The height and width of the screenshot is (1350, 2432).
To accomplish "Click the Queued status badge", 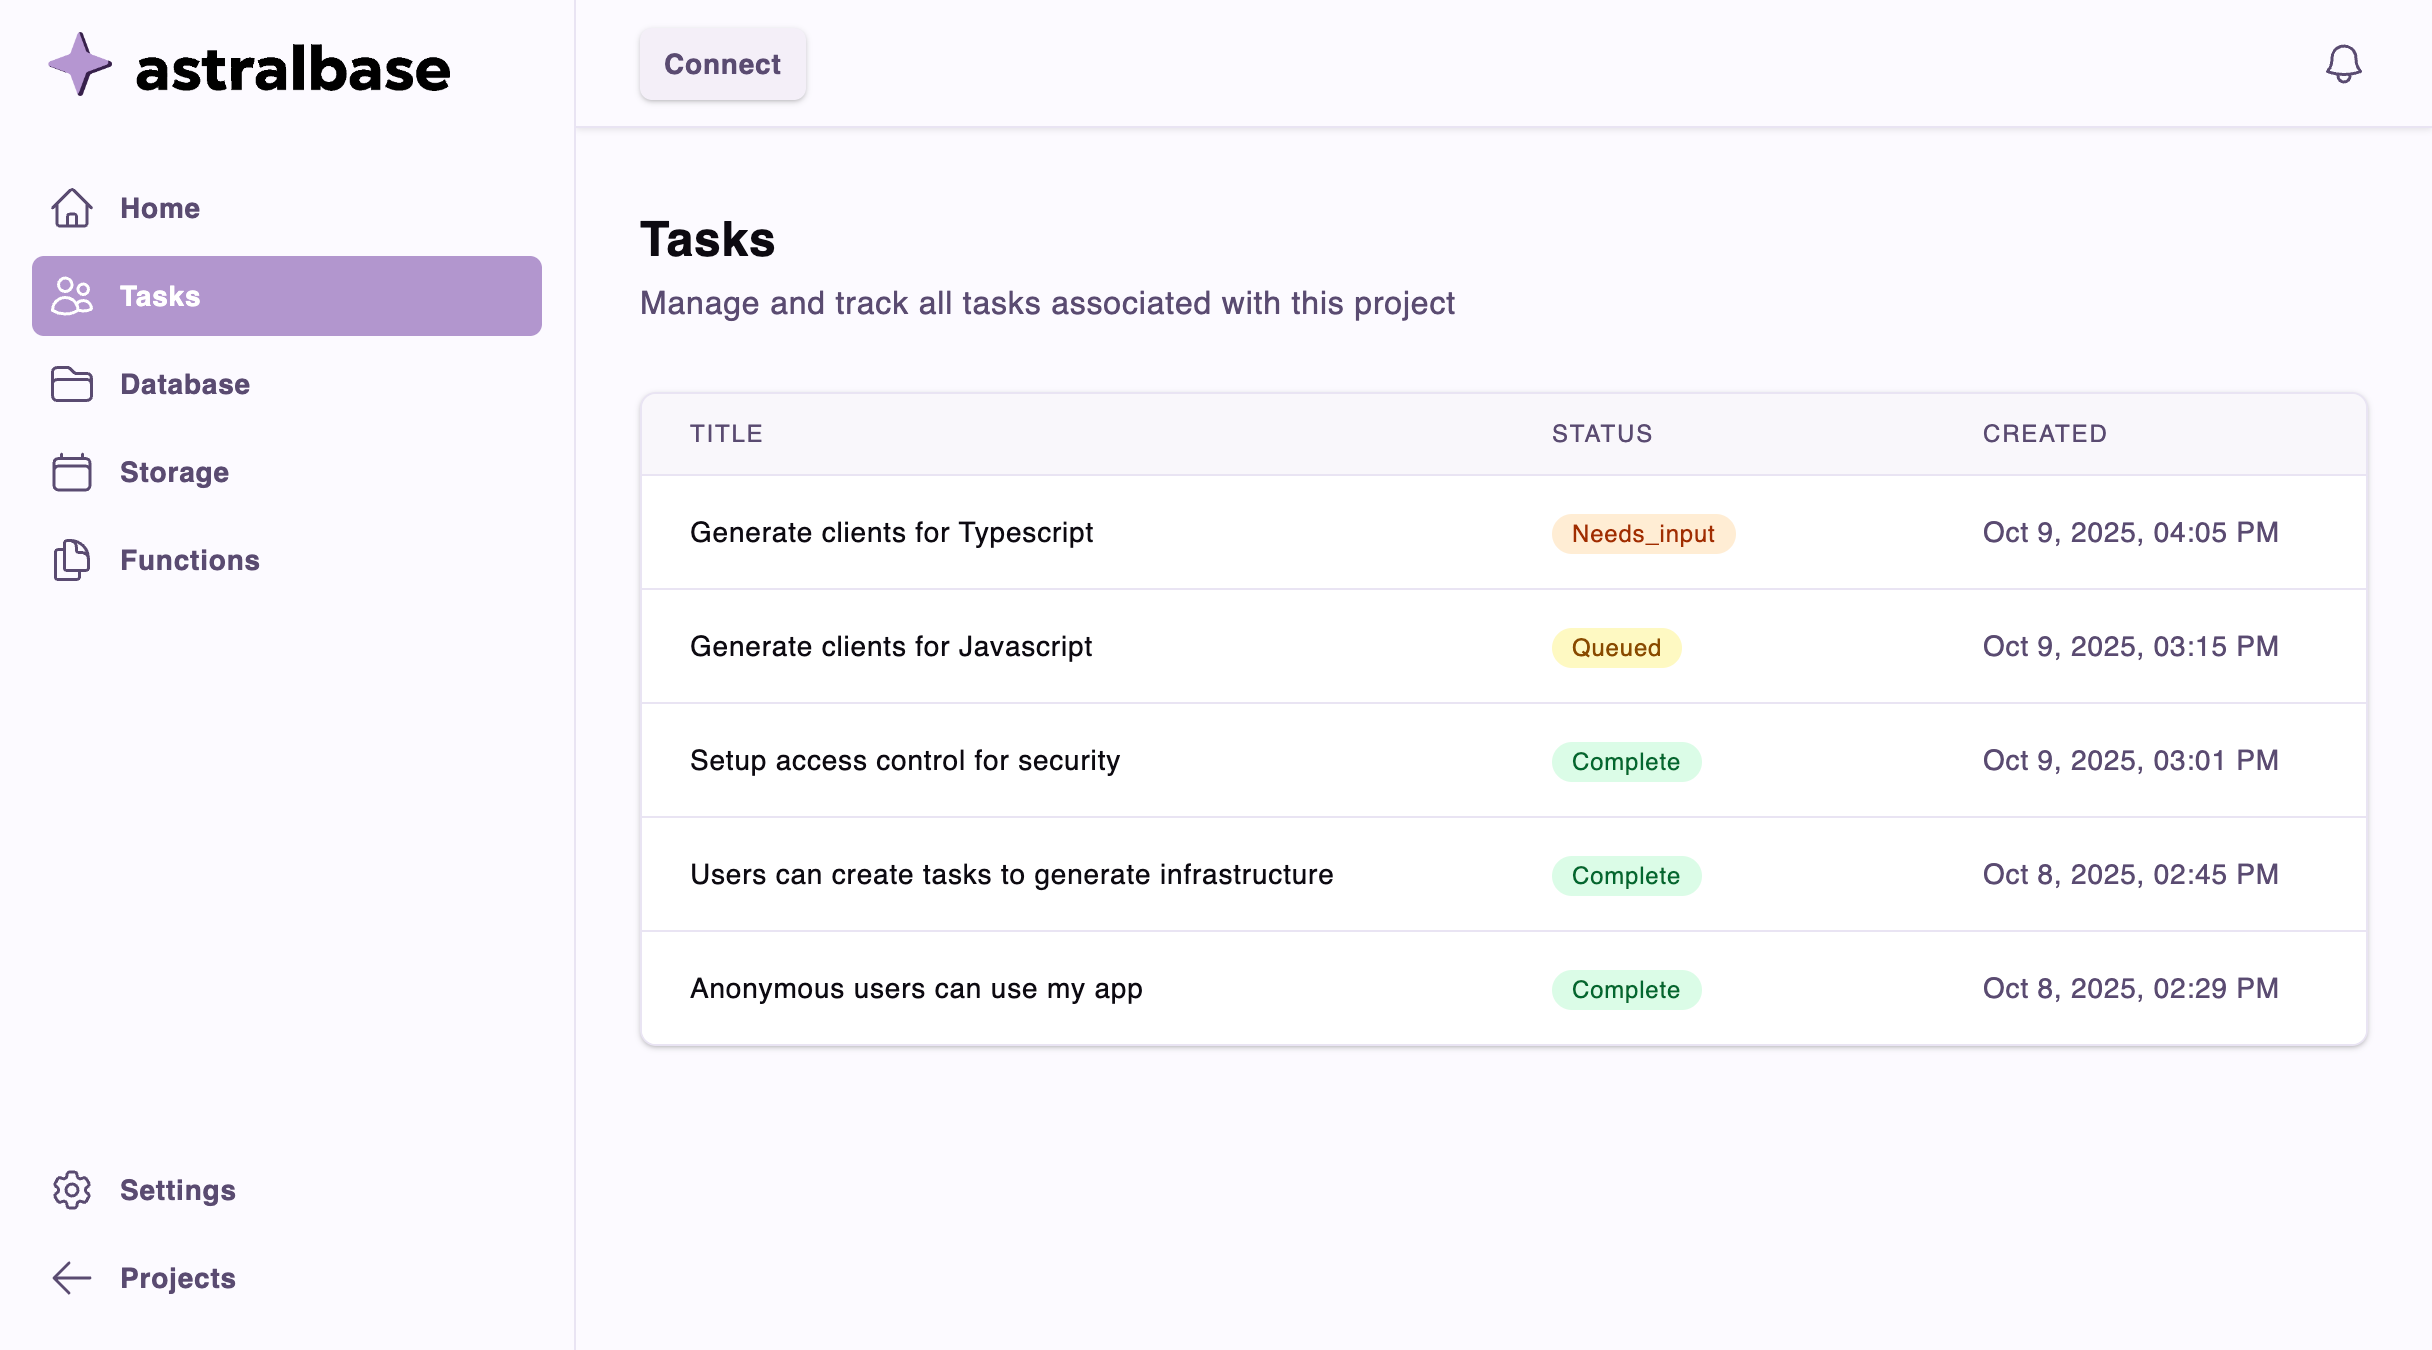I will point(1617,647).
